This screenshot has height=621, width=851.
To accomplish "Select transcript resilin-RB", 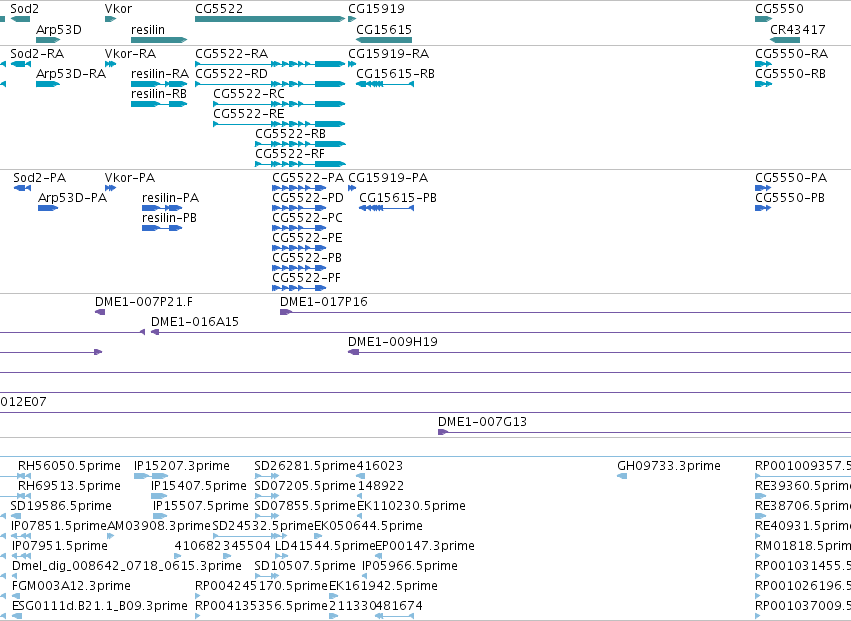I will [159, 104].
